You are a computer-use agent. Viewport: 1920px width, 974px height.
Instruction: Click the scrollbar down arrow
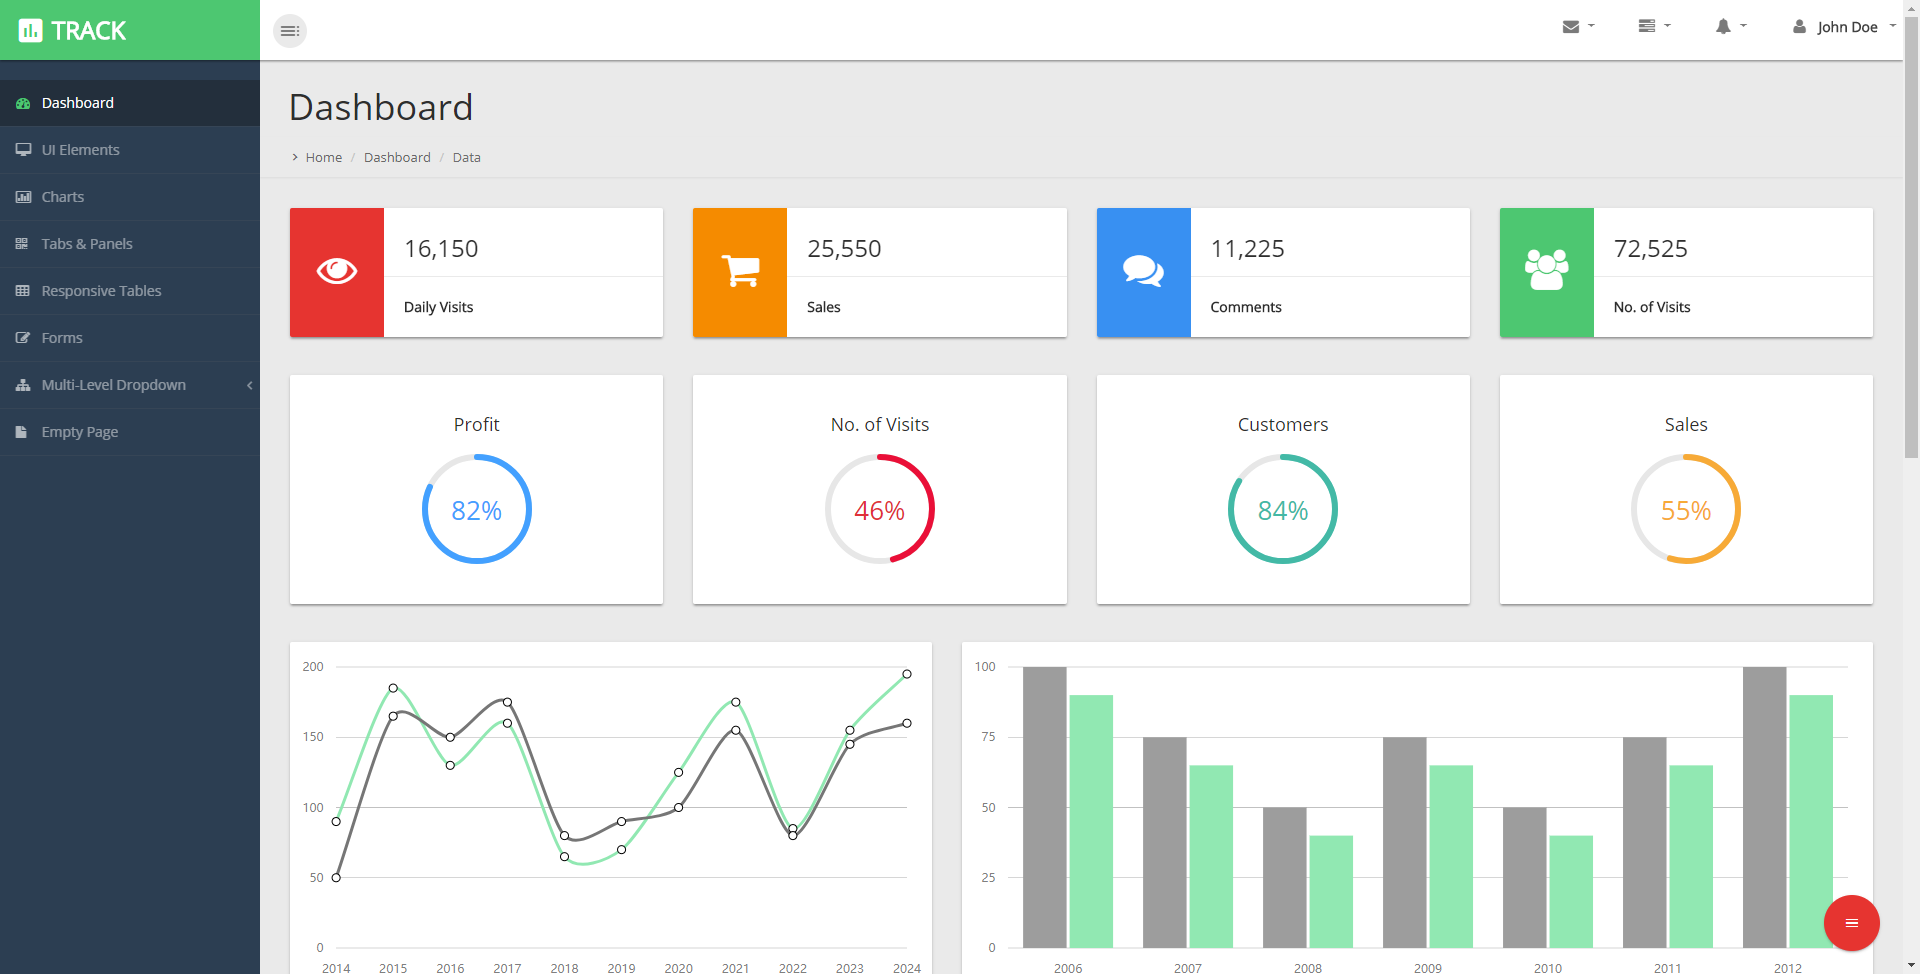pos(1911,965)
